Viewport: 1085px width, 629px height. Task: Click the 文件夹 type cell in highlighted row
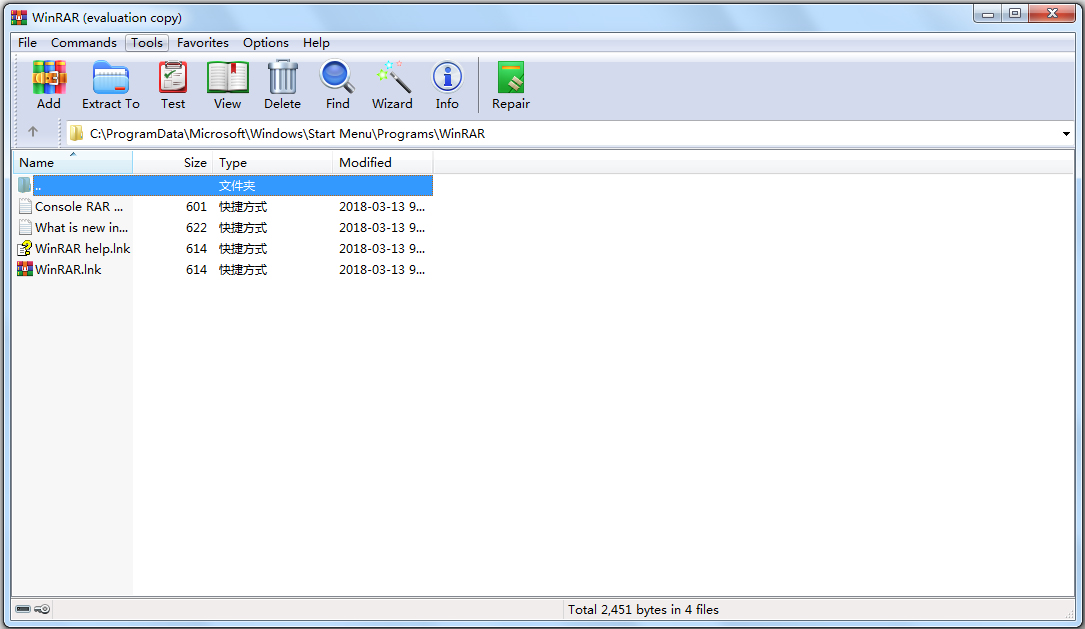coord(237,185)
